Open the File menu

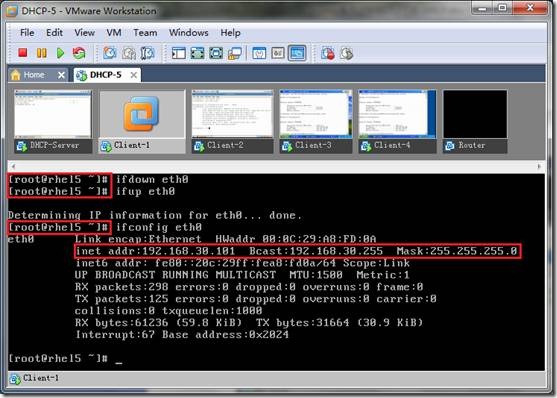click(27, 33)
